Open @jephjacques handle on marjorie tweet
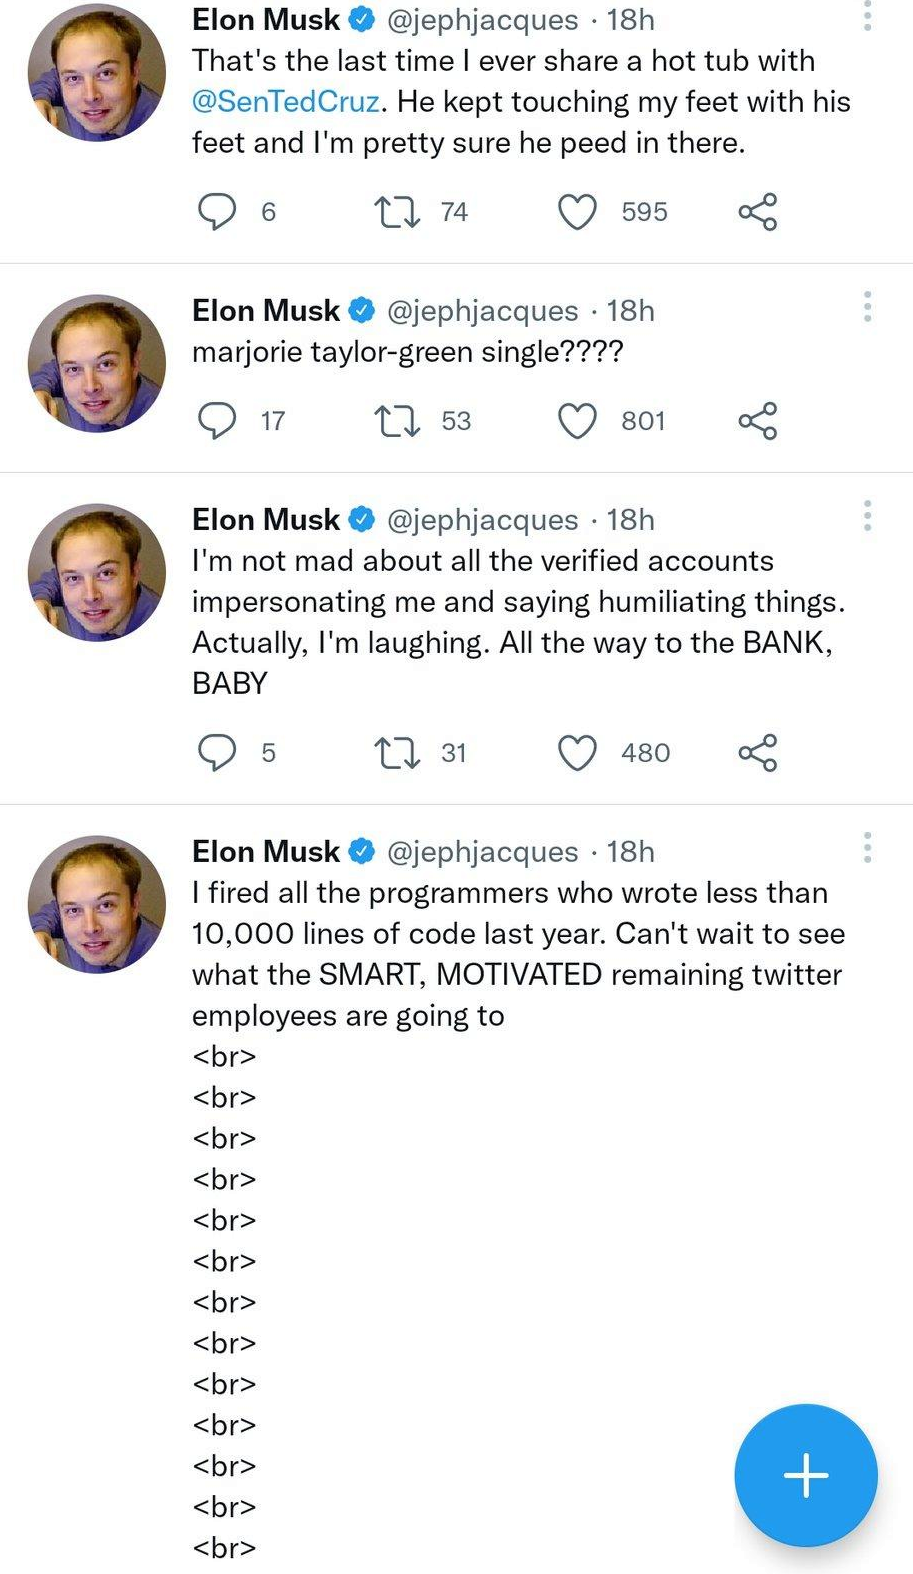This screenshot has width=913, height=1574. pyautogui.click(x=482, y=311)
